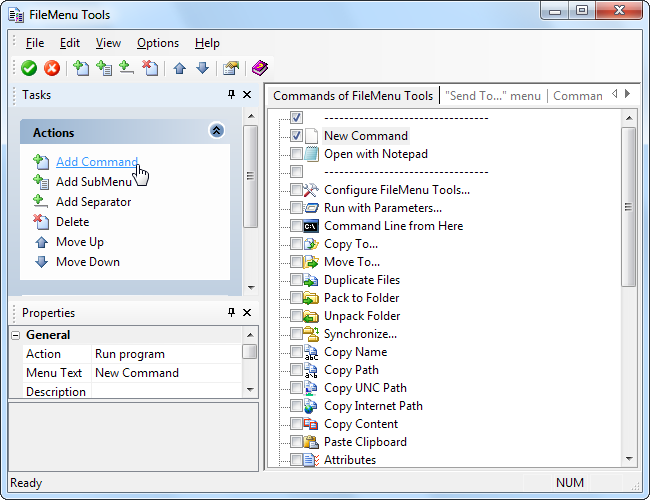Enable the Copy Name checkbox
650x500 pixels.
tap(296, 352)
